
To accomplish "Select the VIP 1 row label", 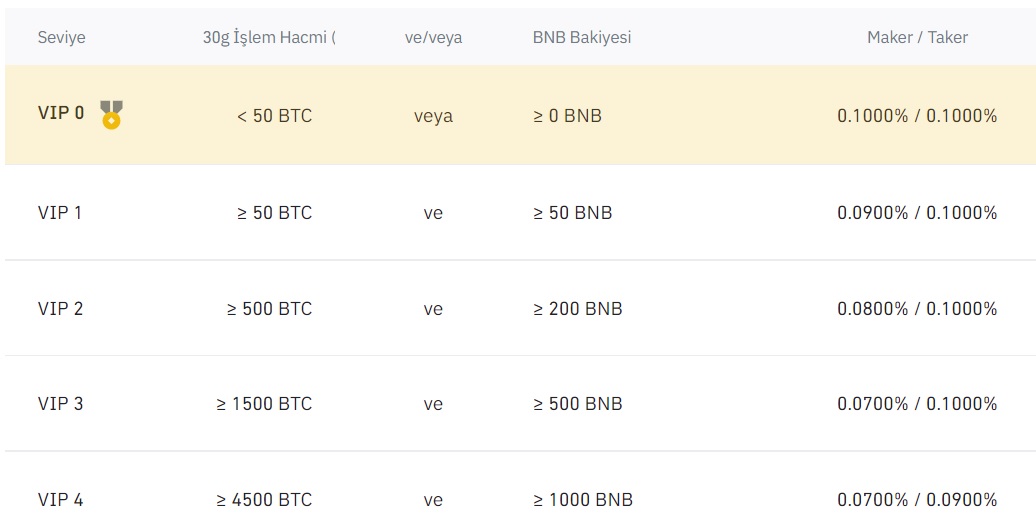I will [x=59, y=213].
